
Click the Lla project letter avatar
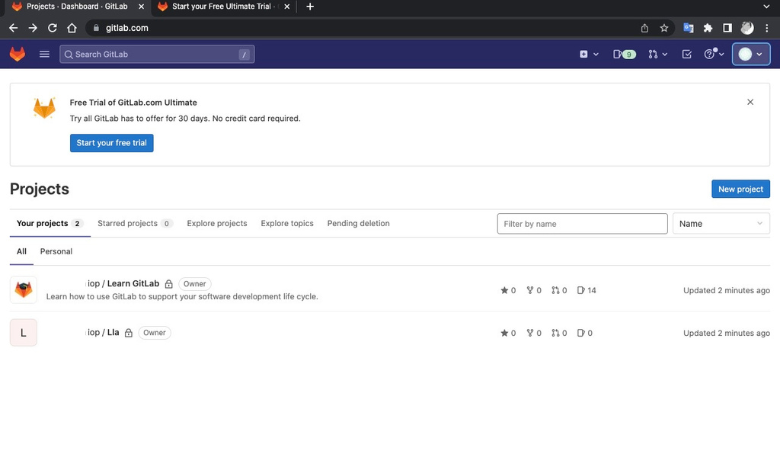pyautogui.click(x=23, y=333)
